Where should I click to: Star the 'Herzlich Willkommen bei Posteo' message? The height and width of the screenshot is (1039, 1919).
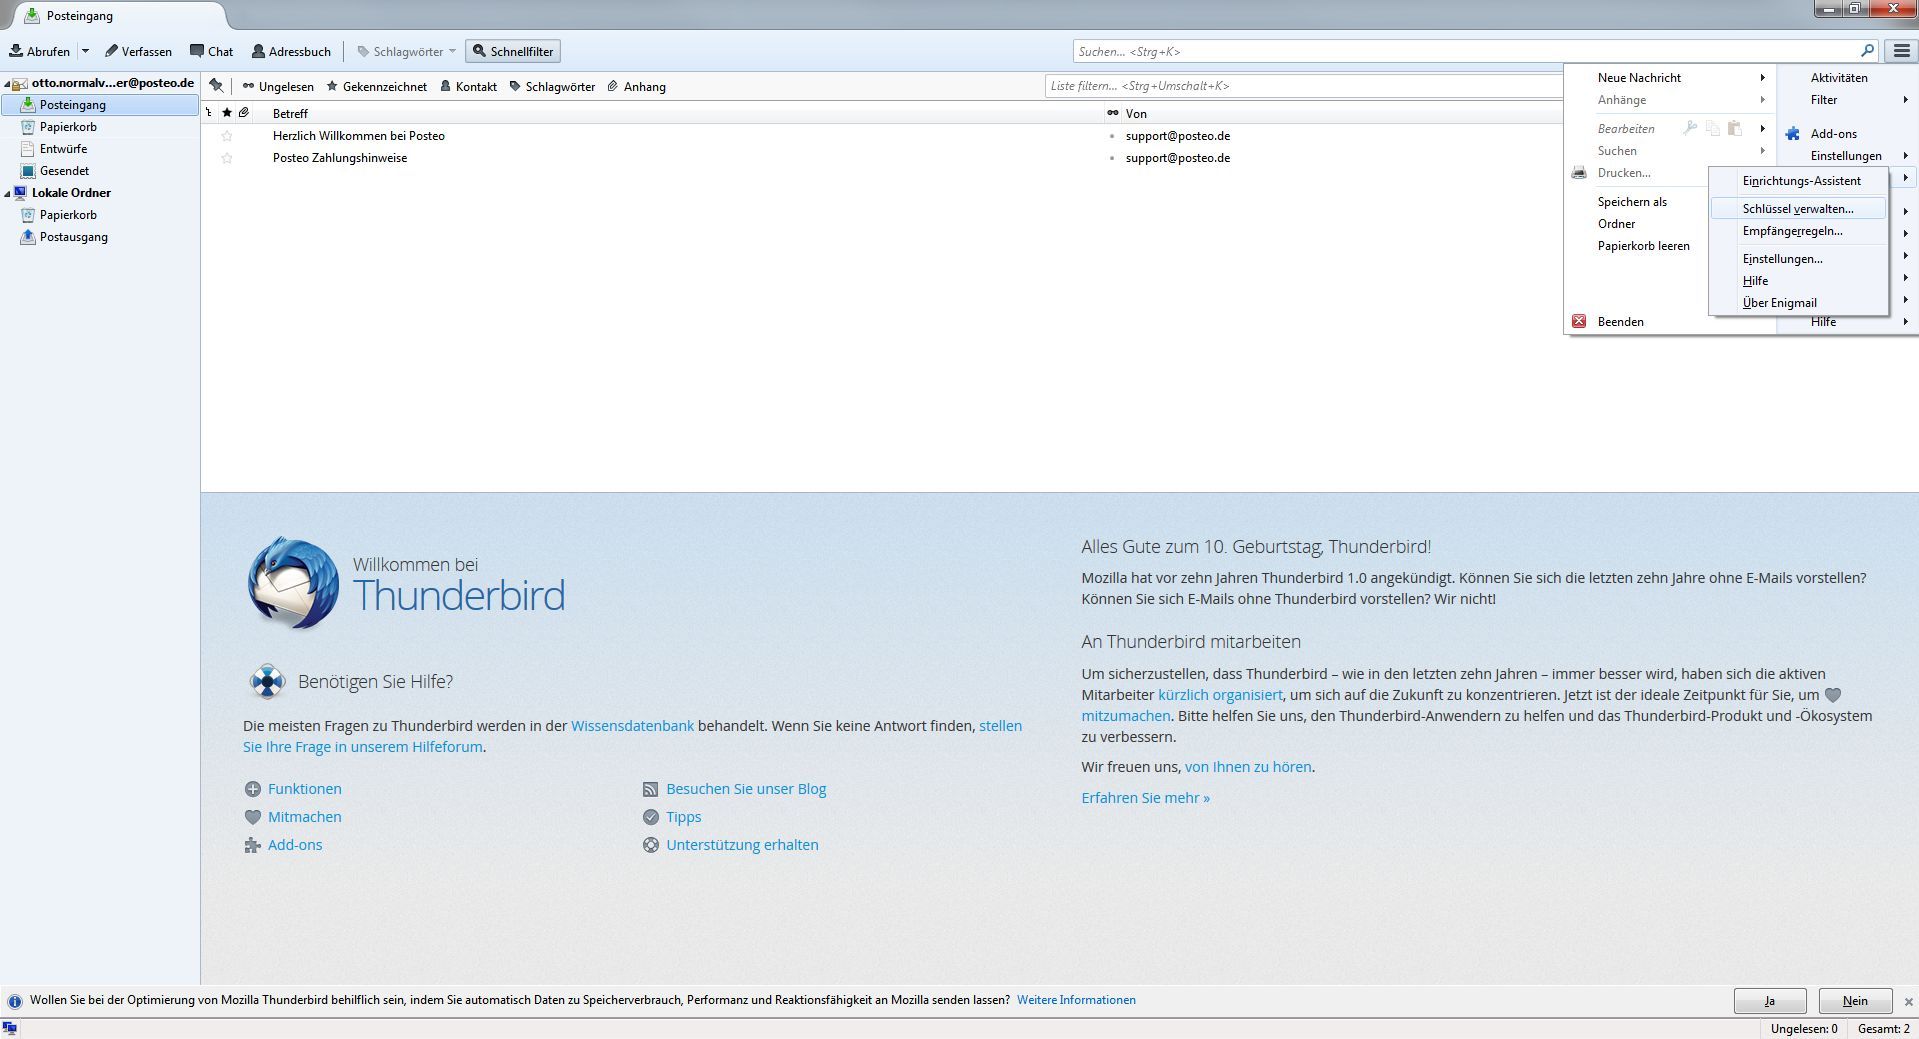227,136
